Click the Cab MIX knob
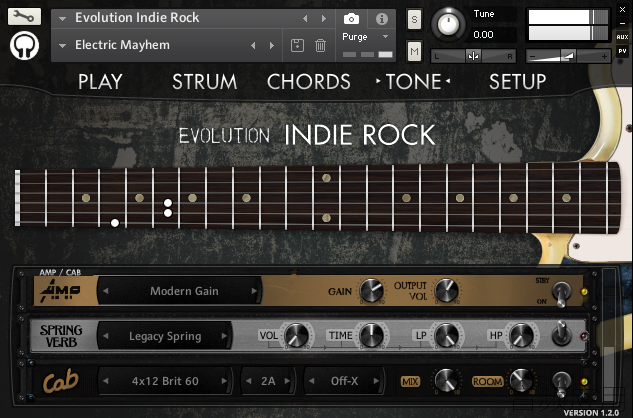 (x=446, y=380)
